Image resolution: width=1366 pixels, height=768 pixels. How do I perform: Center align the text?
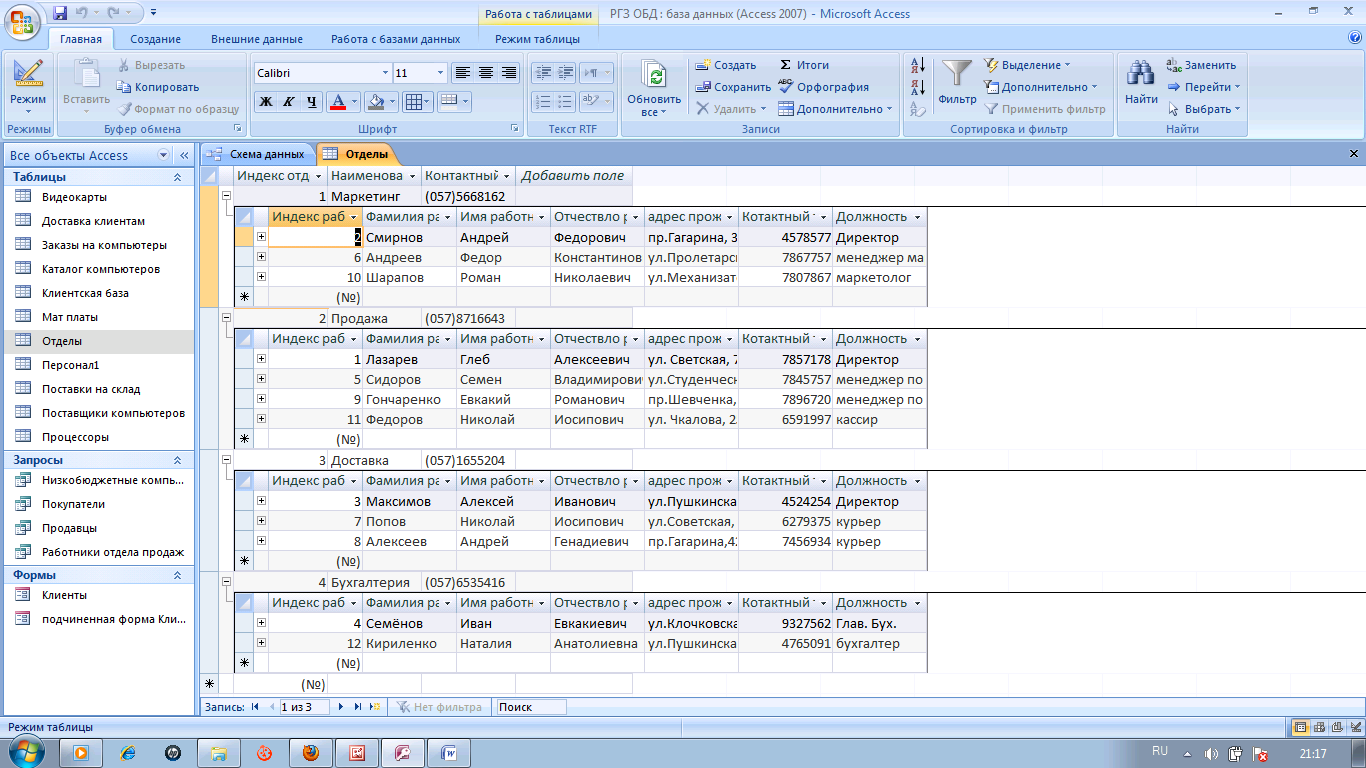tap(486, 73)
